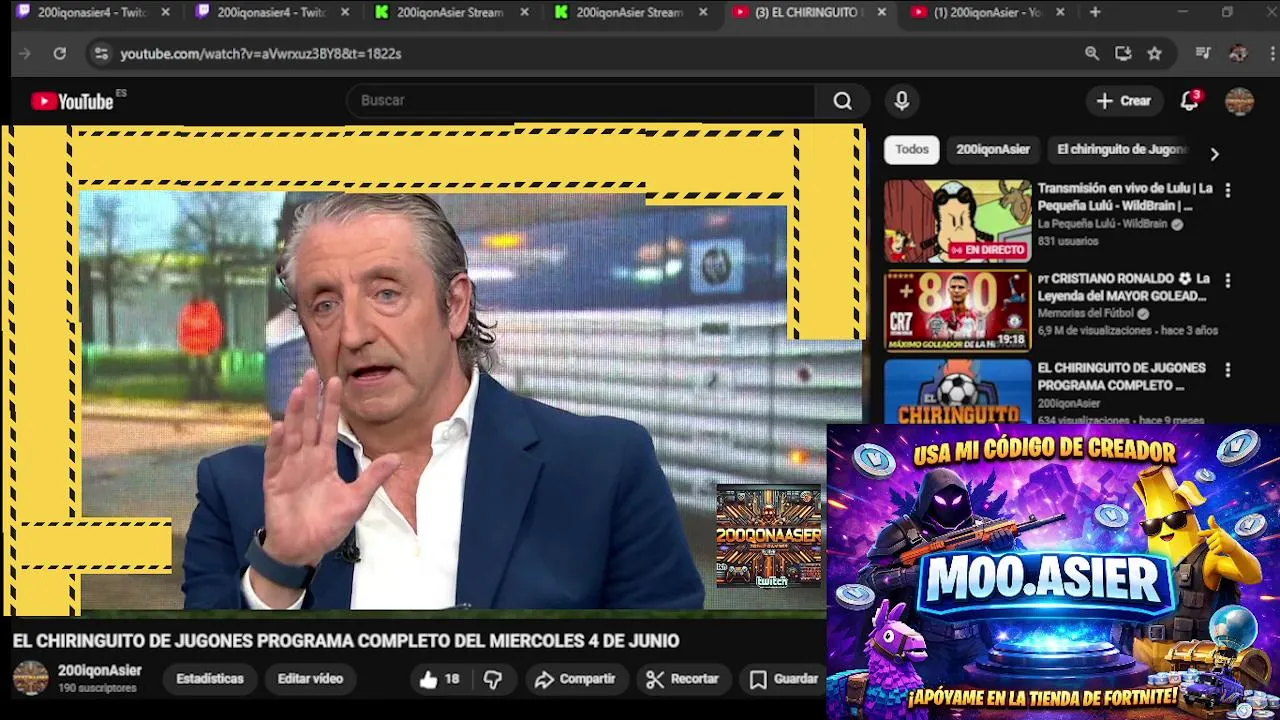Click the Crear button
Viewport: 1280px width, 720px height.
[1123, 101]
